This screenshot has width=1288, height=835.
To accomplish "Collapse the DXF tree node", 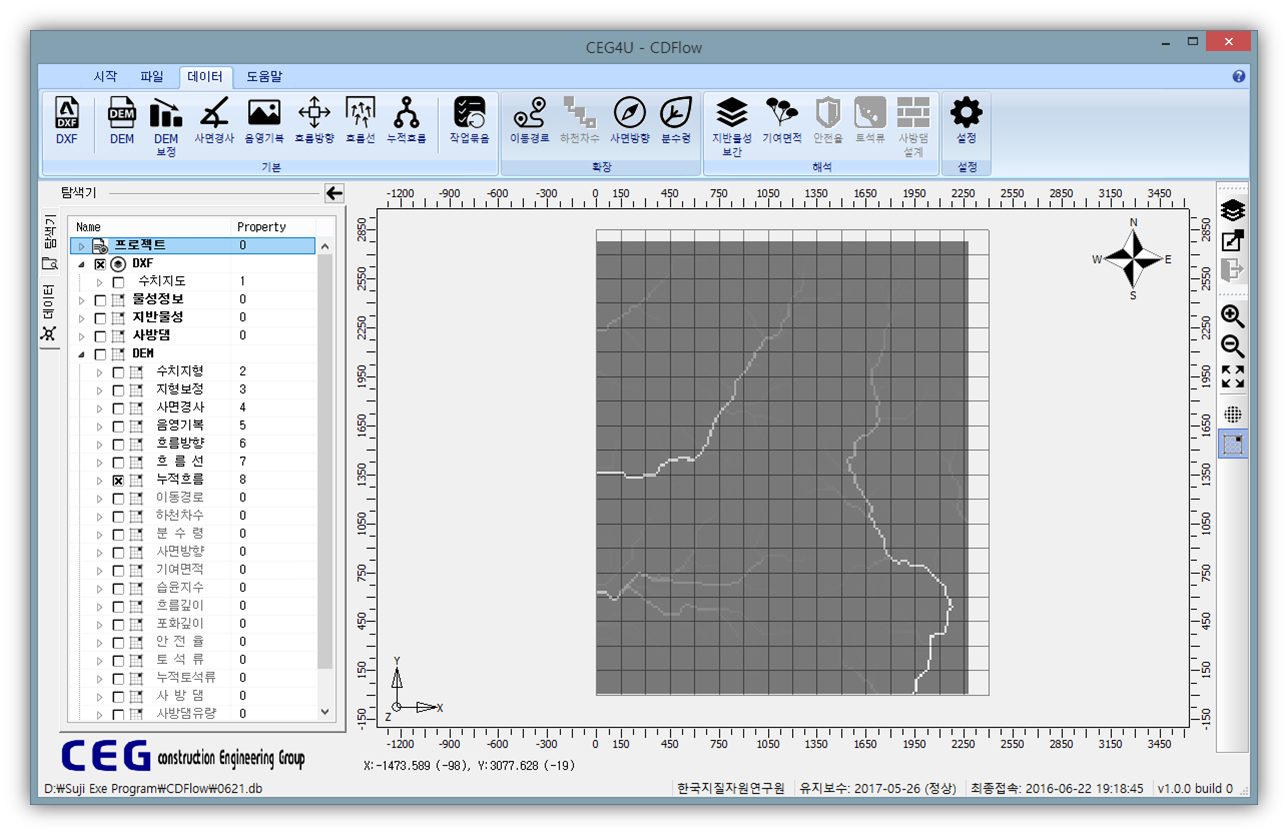I will point(81,264).
